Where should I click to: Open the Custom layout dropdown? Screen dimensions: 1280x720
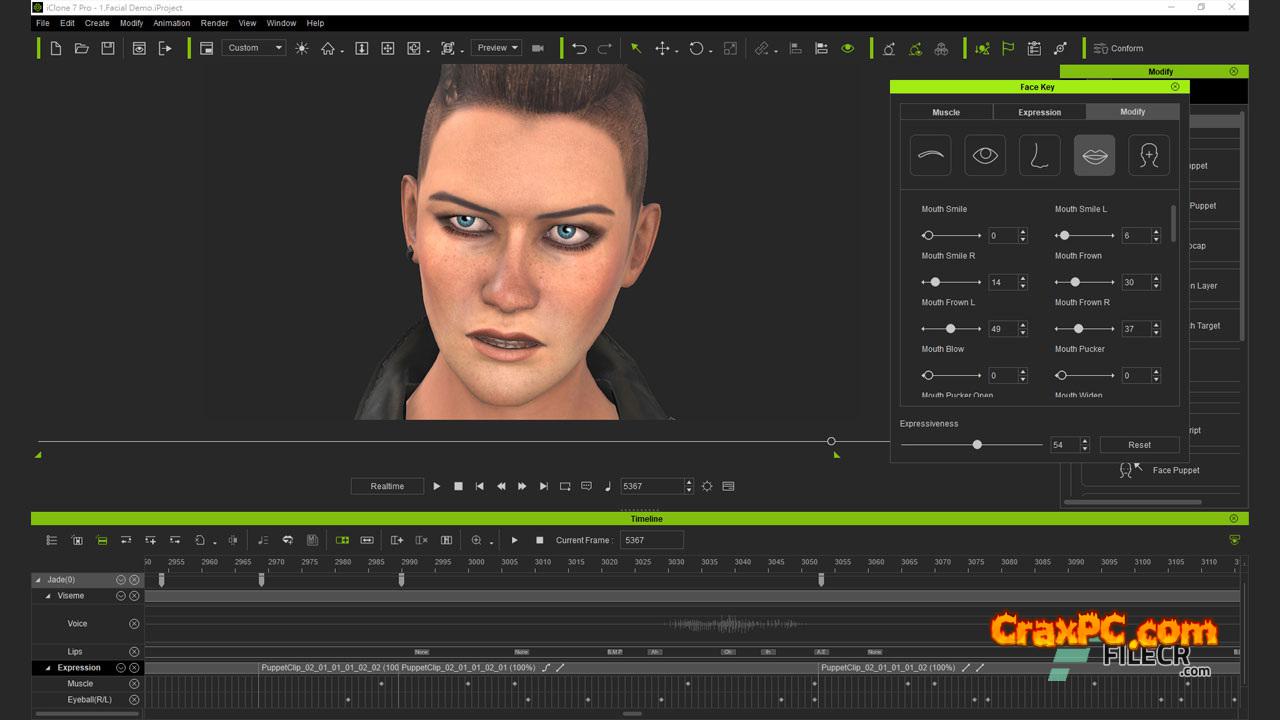tap(254, 48)
